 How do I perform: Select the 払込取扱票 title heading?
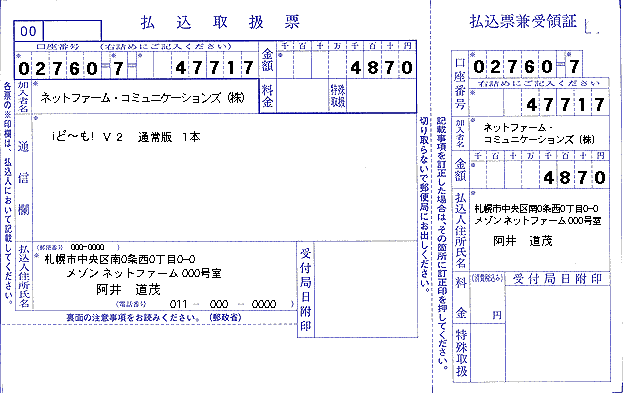220,22
